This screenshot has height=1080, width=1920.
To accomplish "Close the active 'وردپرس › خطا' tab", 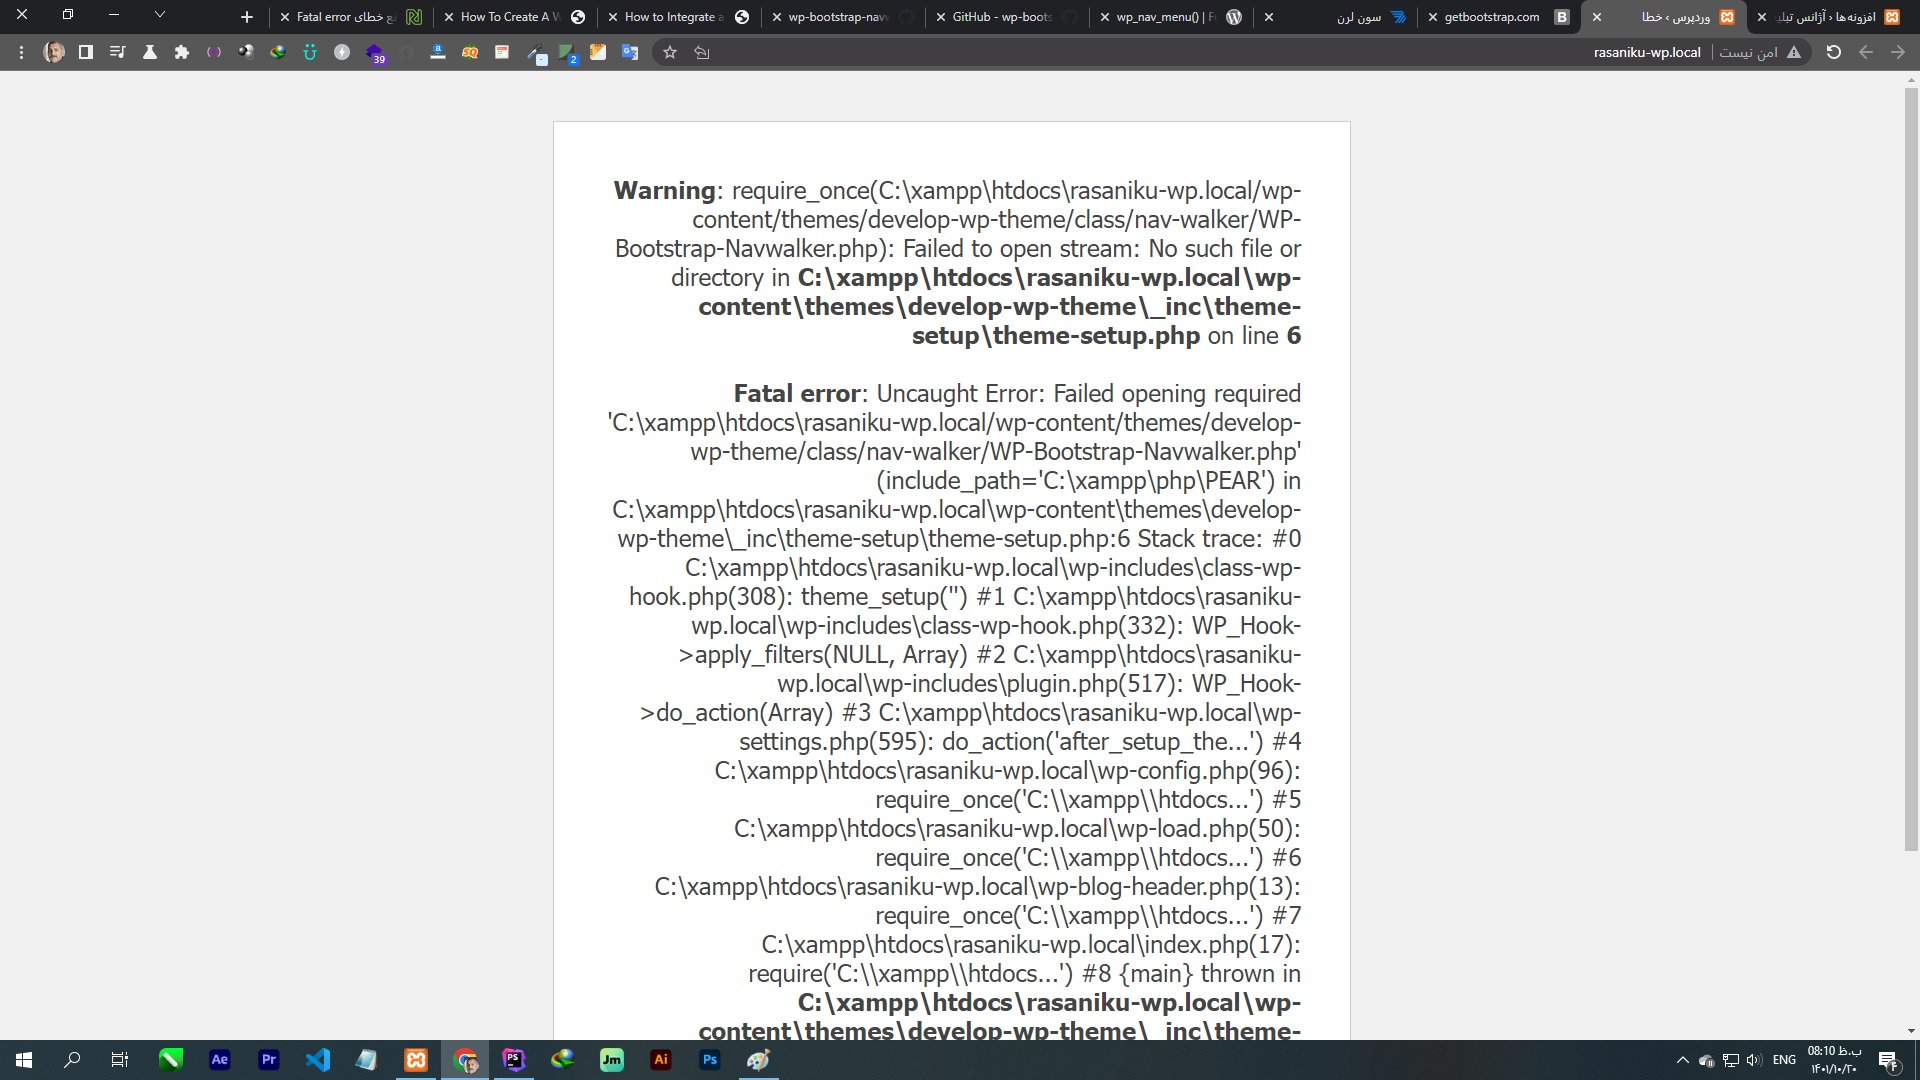I will click(x=1597, y=17).
